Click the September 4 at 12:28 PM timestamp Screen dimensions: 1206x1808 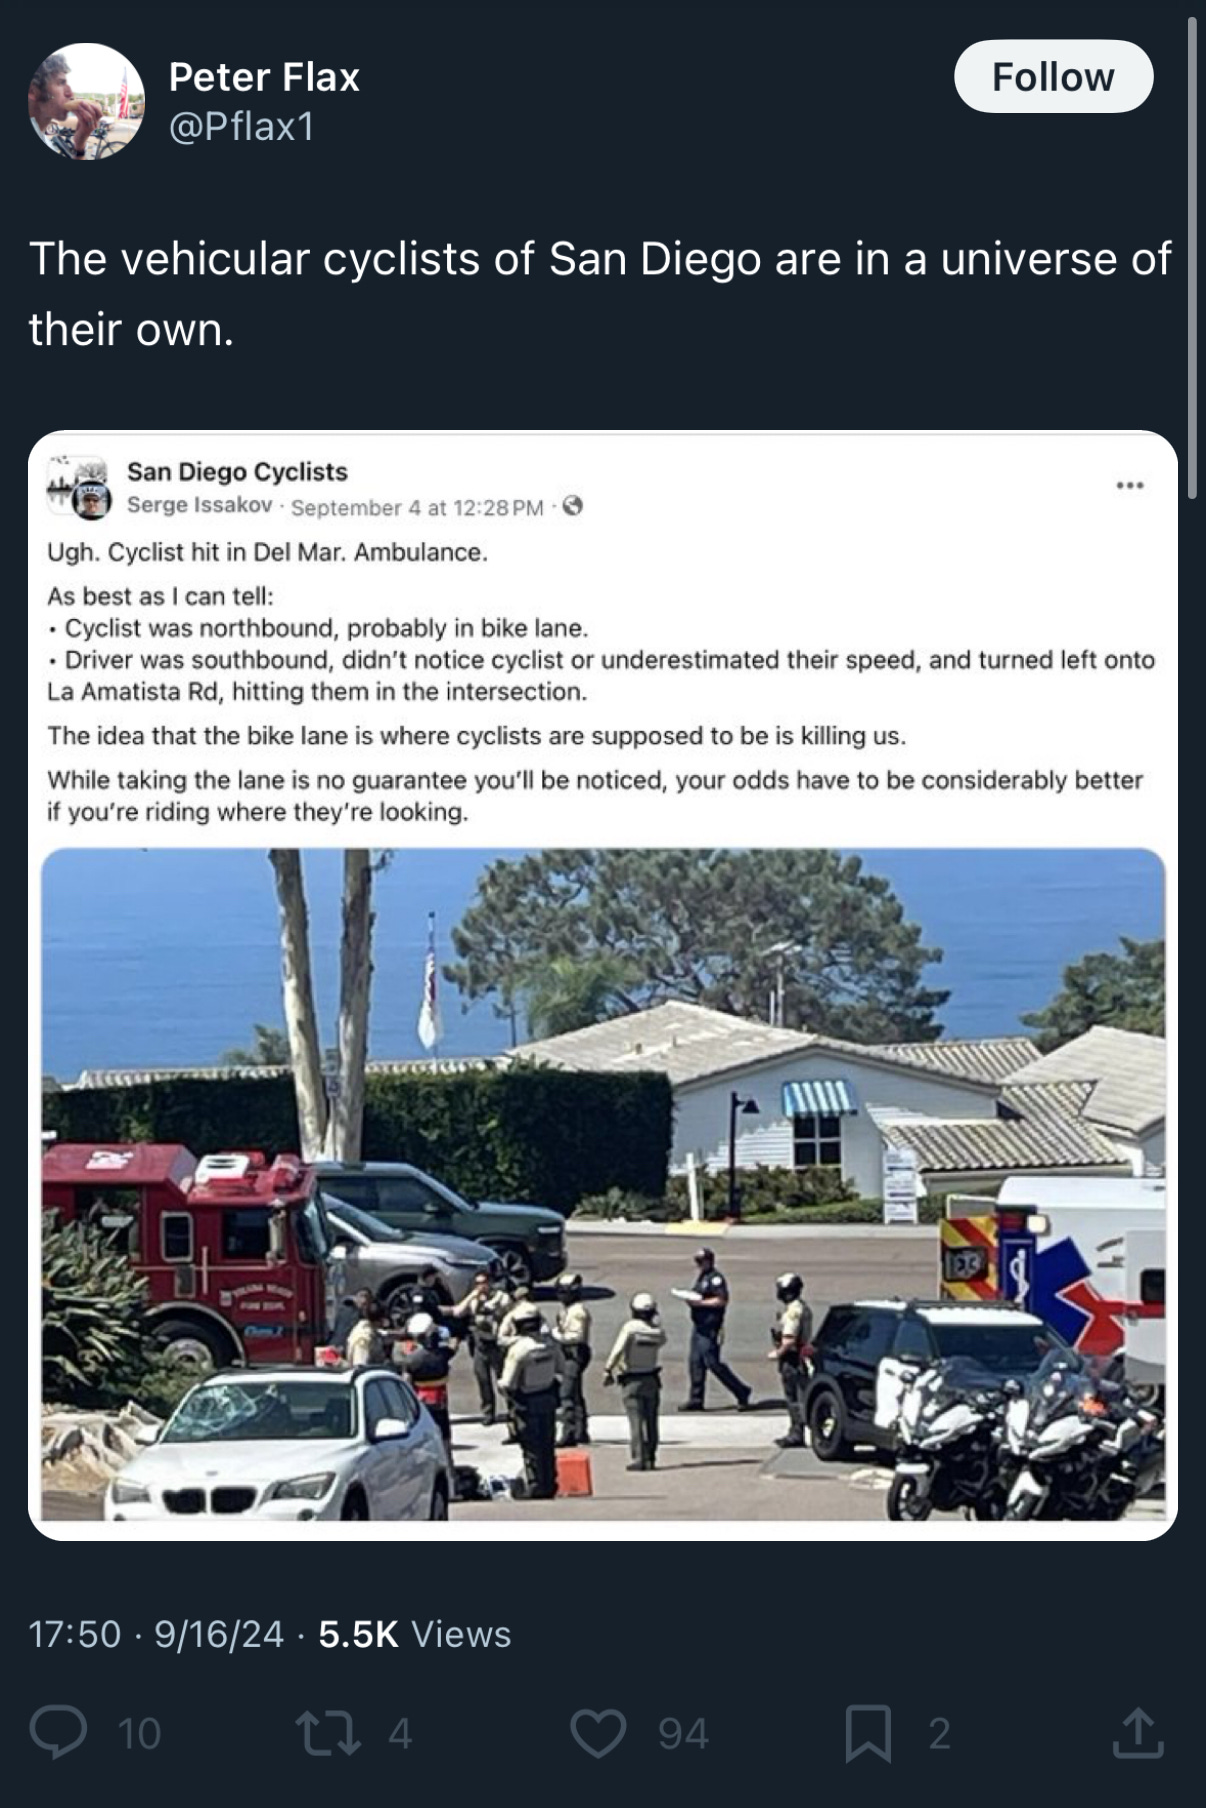417,507
